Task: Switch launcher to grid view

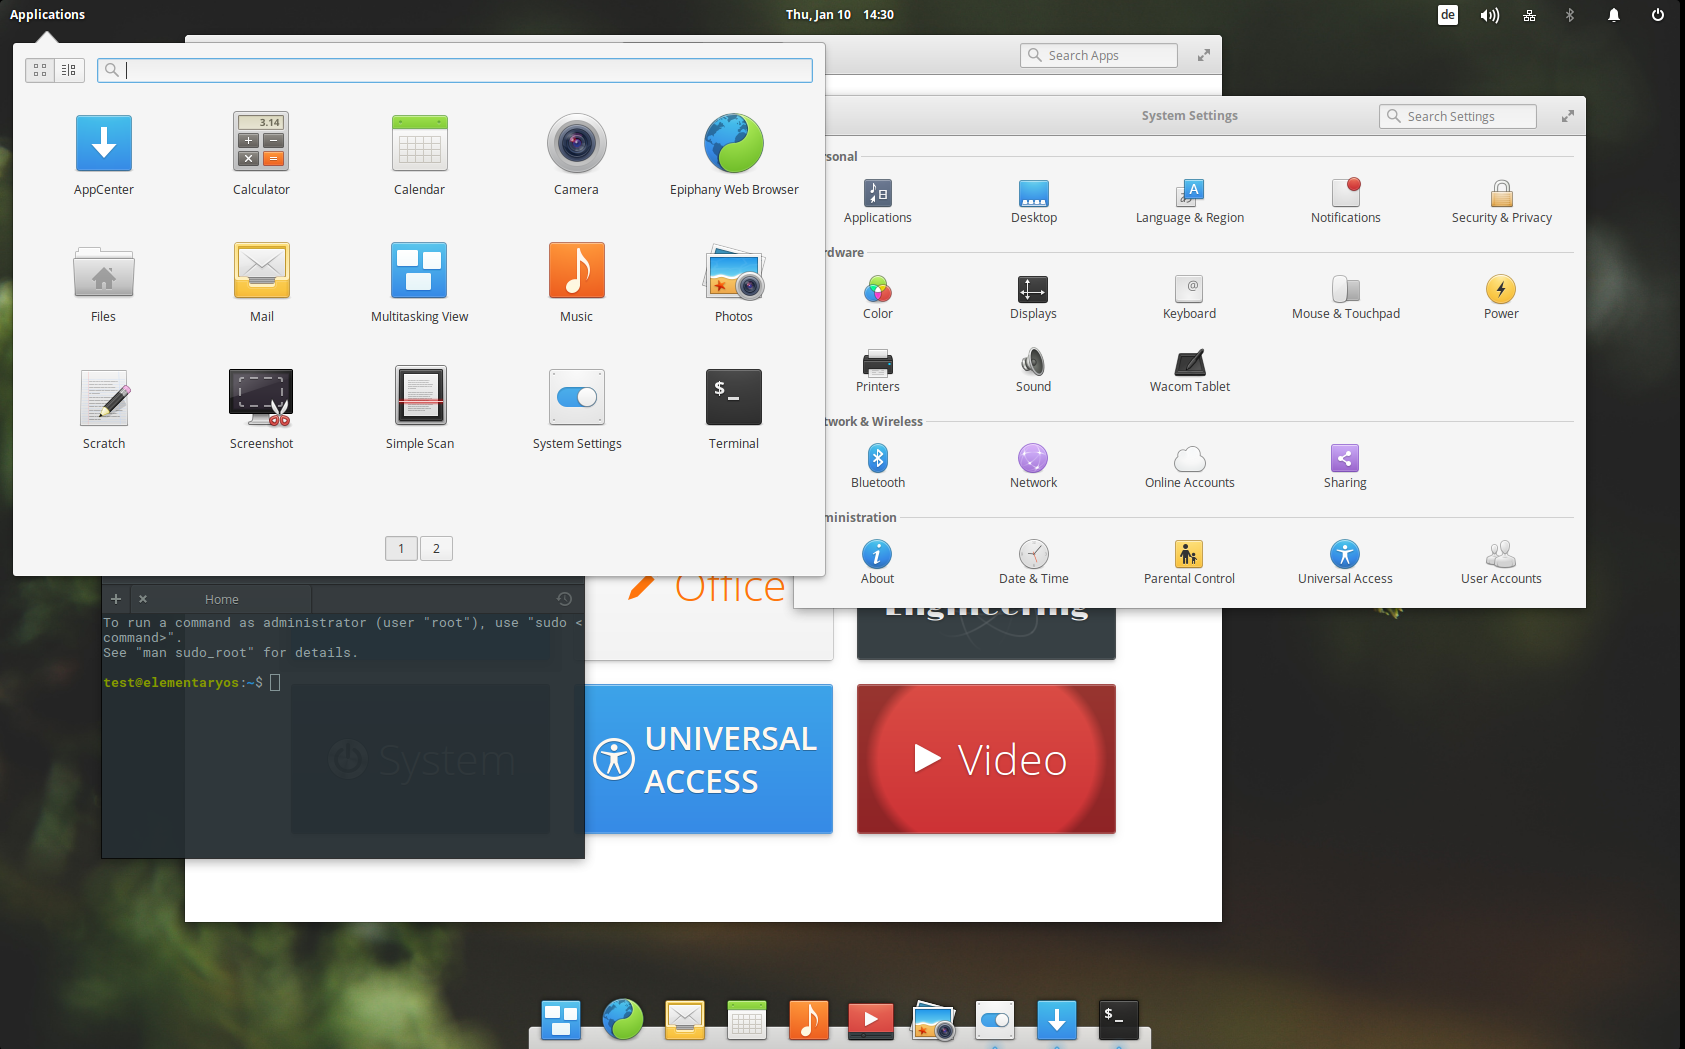Action: [40, 70]
